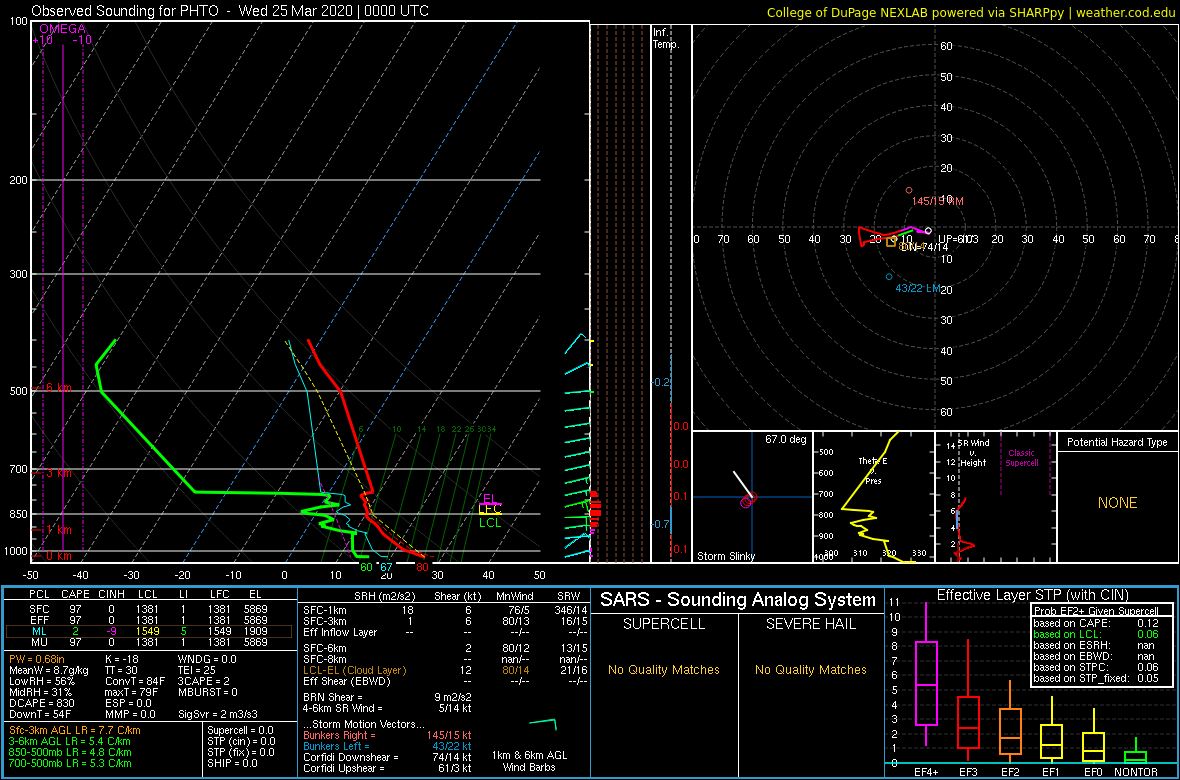The image size is (1180, 780).
Task: Click the PW = 0.68in value
Action: 38,659
